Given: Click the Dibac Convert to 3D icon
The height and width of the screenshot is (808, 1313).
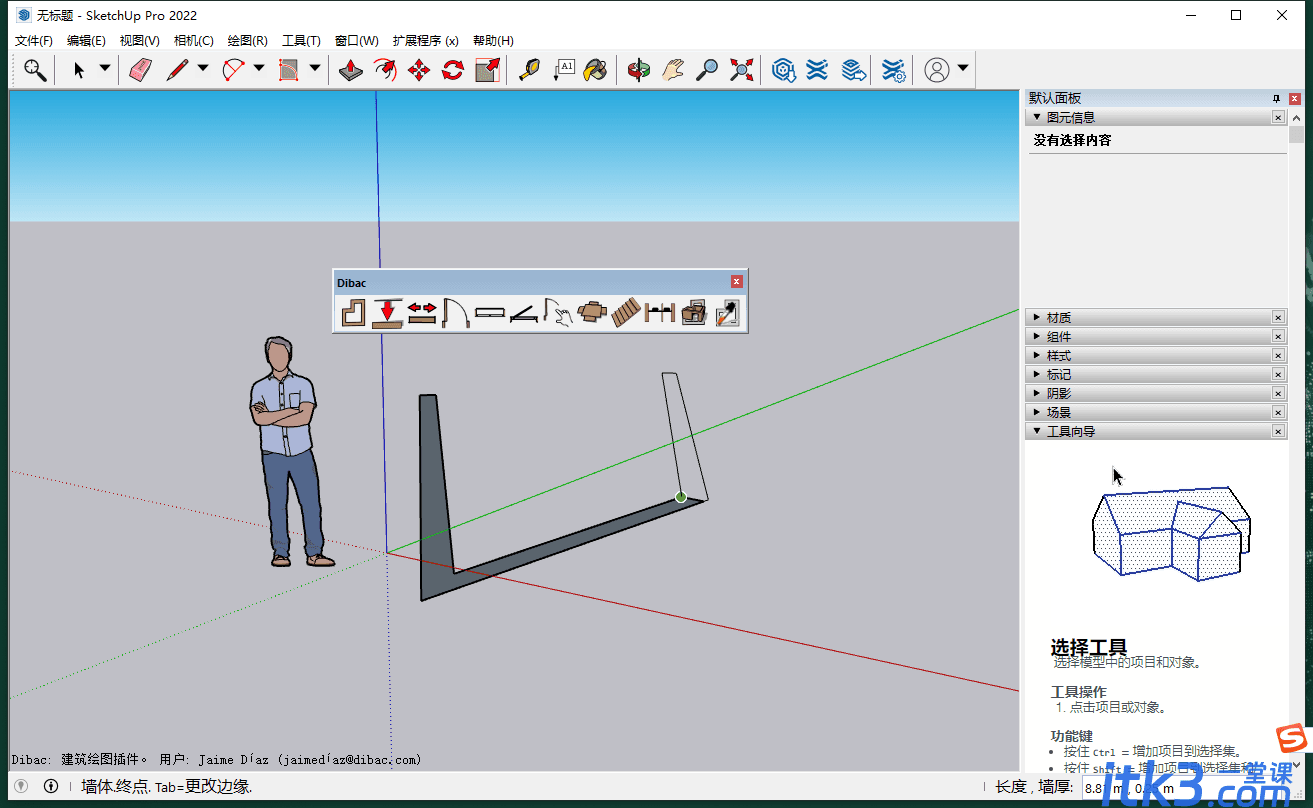Looking at the screenshot, I should 694,313.
